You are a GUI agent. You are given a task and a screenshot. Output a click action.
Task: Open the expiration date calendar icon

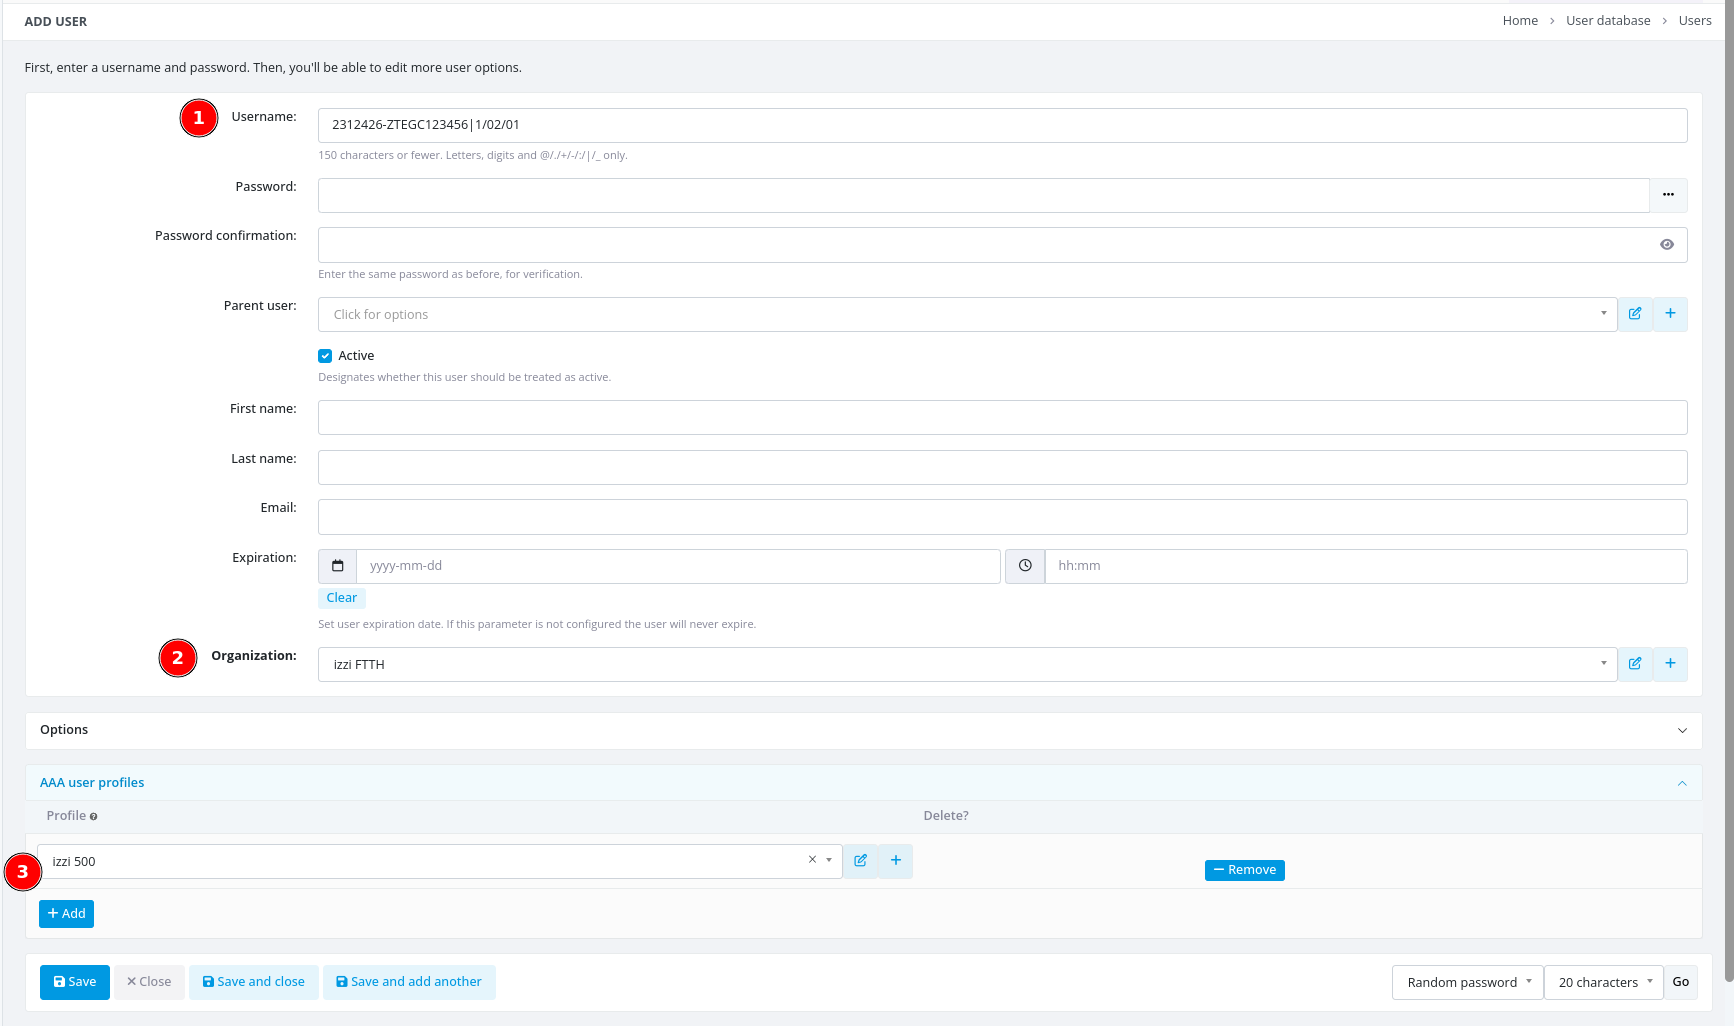click(338, 566)
